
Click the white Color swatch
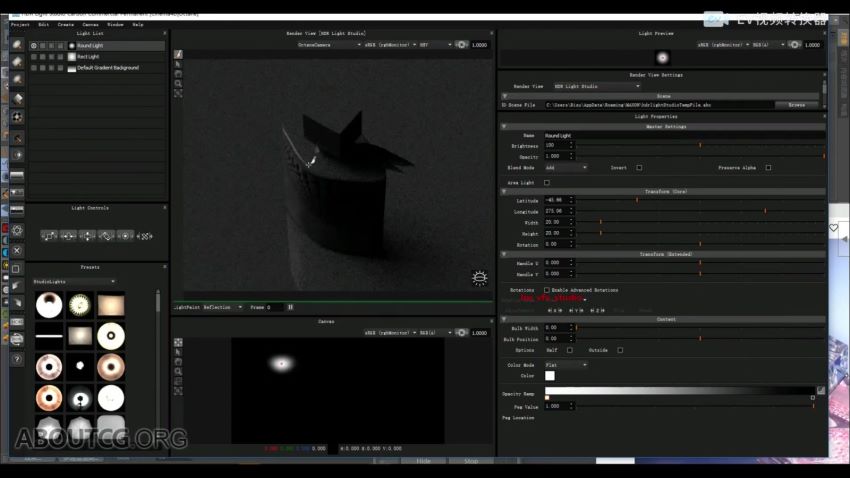coord(550,376)
